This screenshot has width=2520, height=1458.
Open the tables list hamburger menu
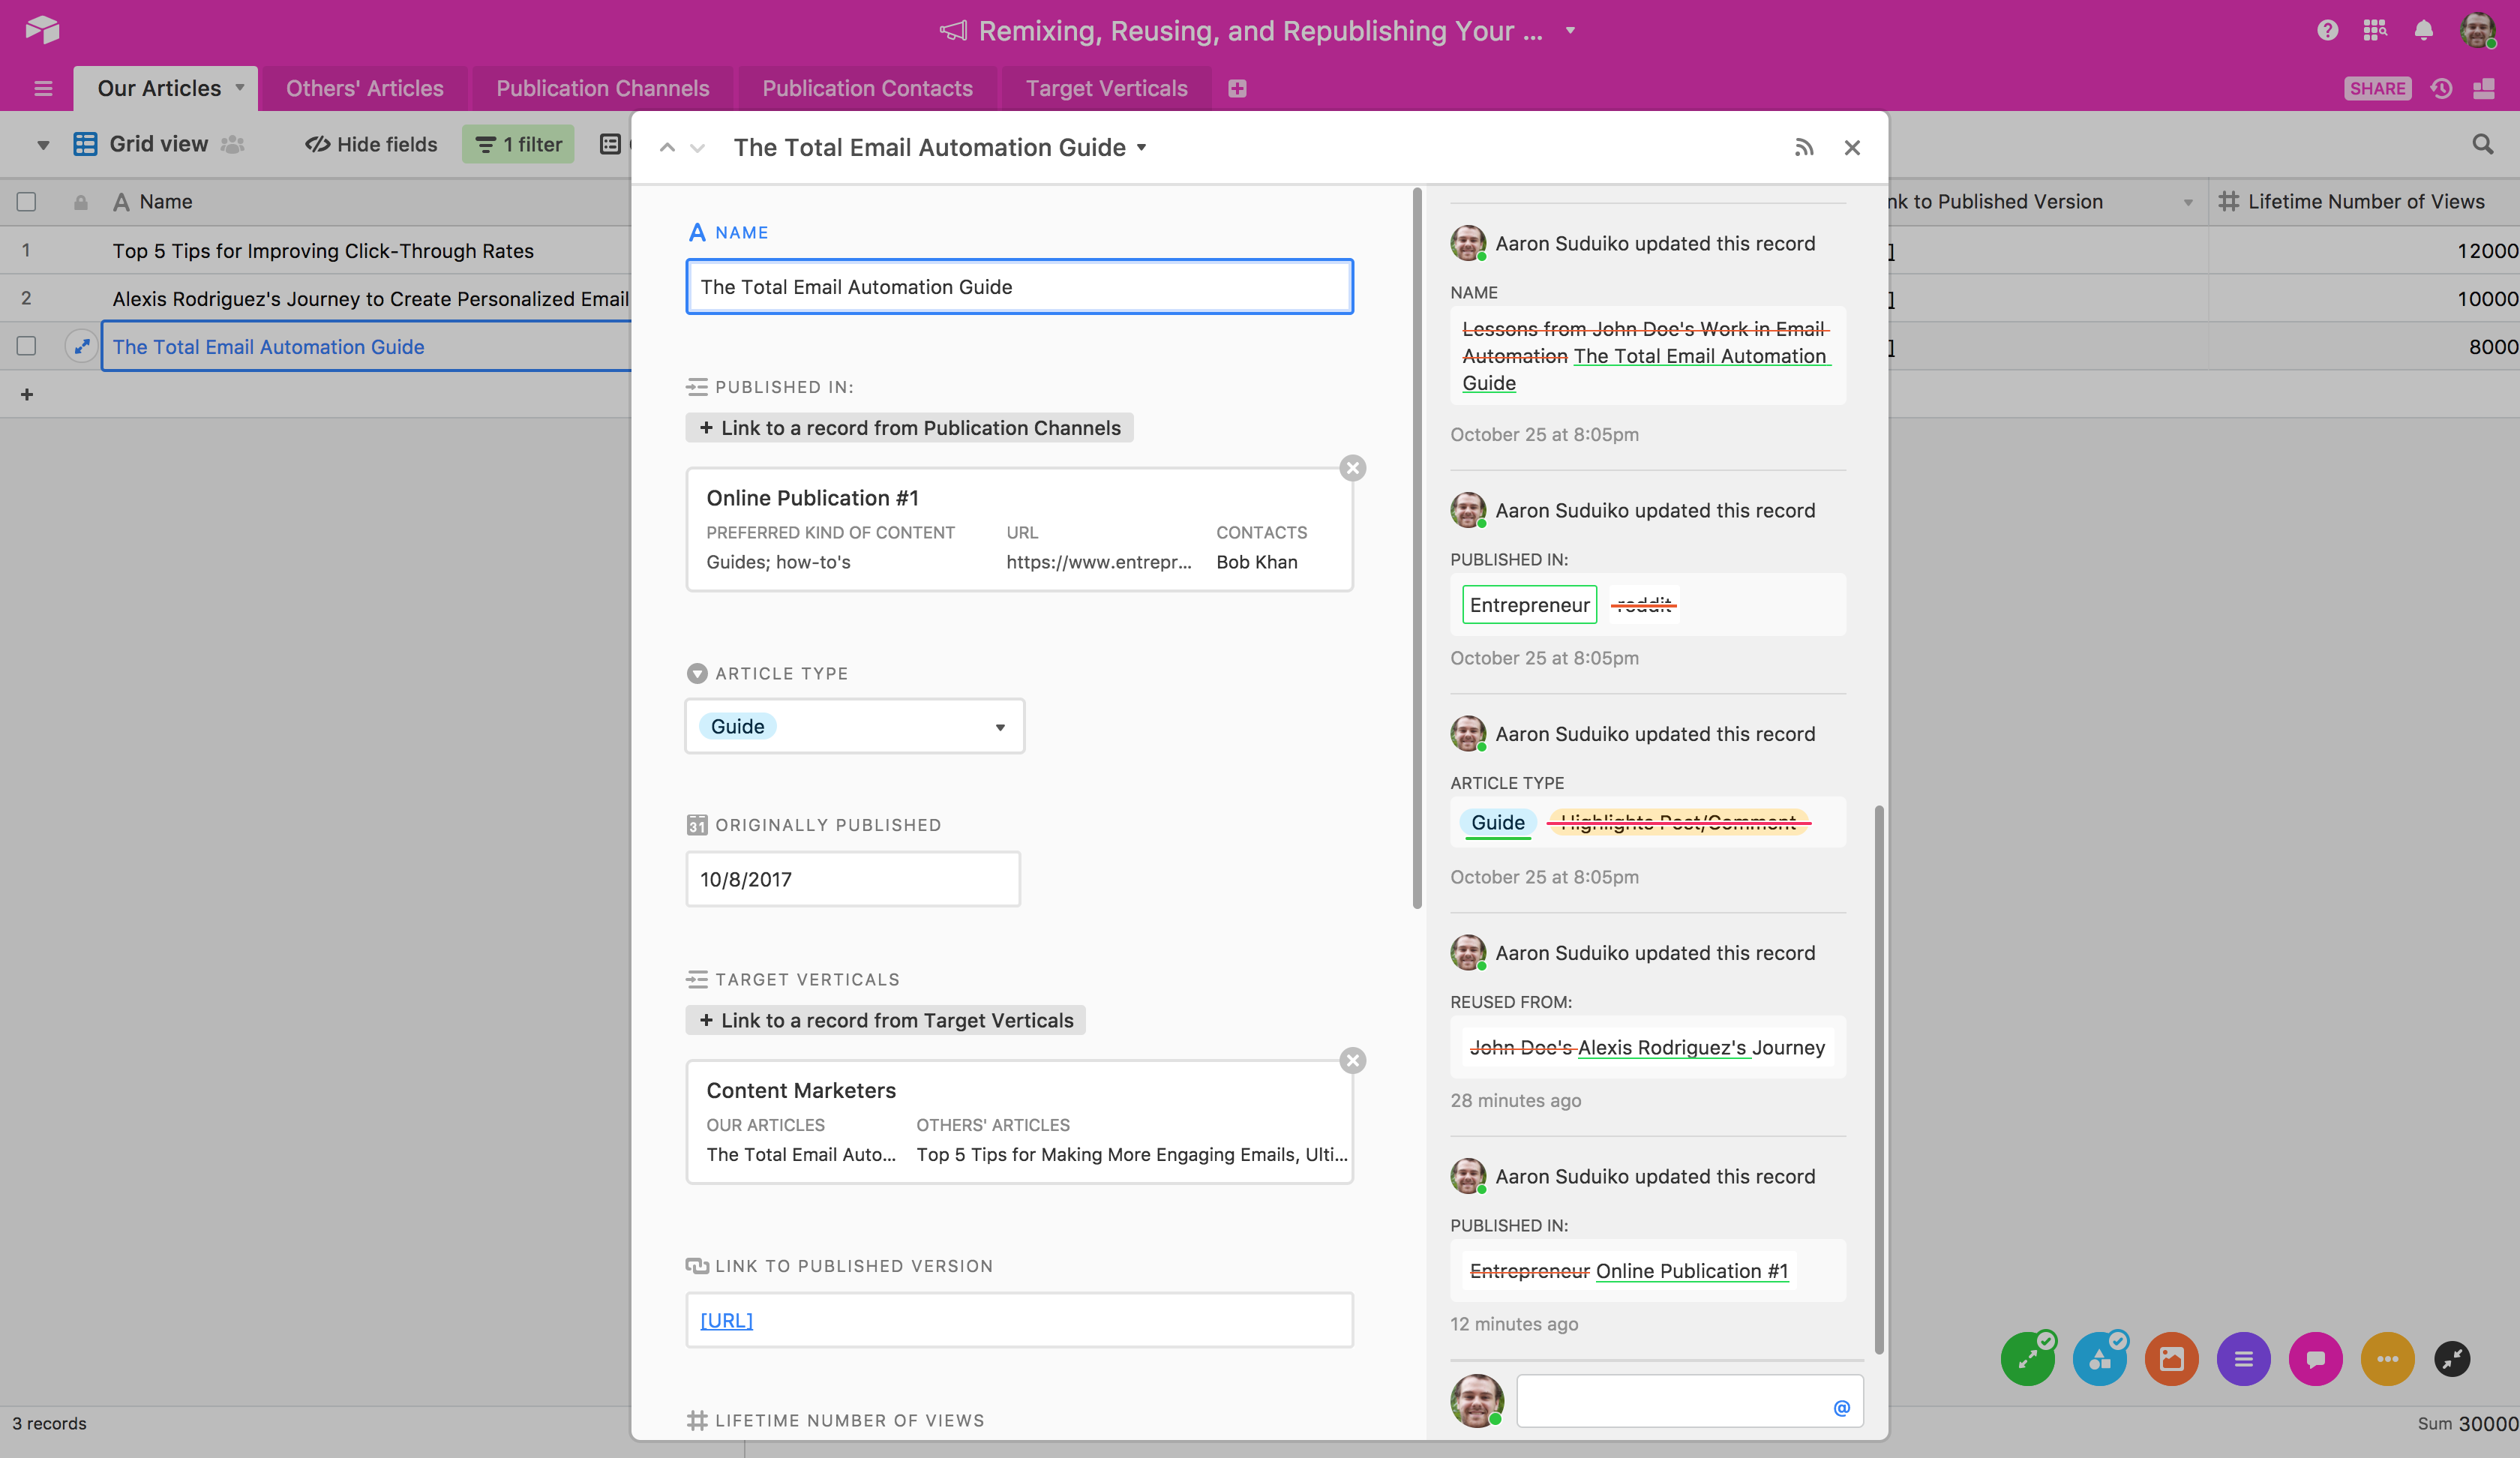pos(43,88)
